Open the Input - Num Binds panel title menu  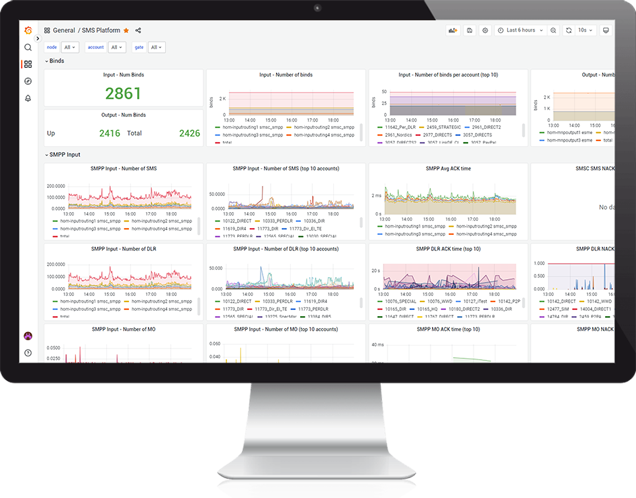click(x=123, y=75)
